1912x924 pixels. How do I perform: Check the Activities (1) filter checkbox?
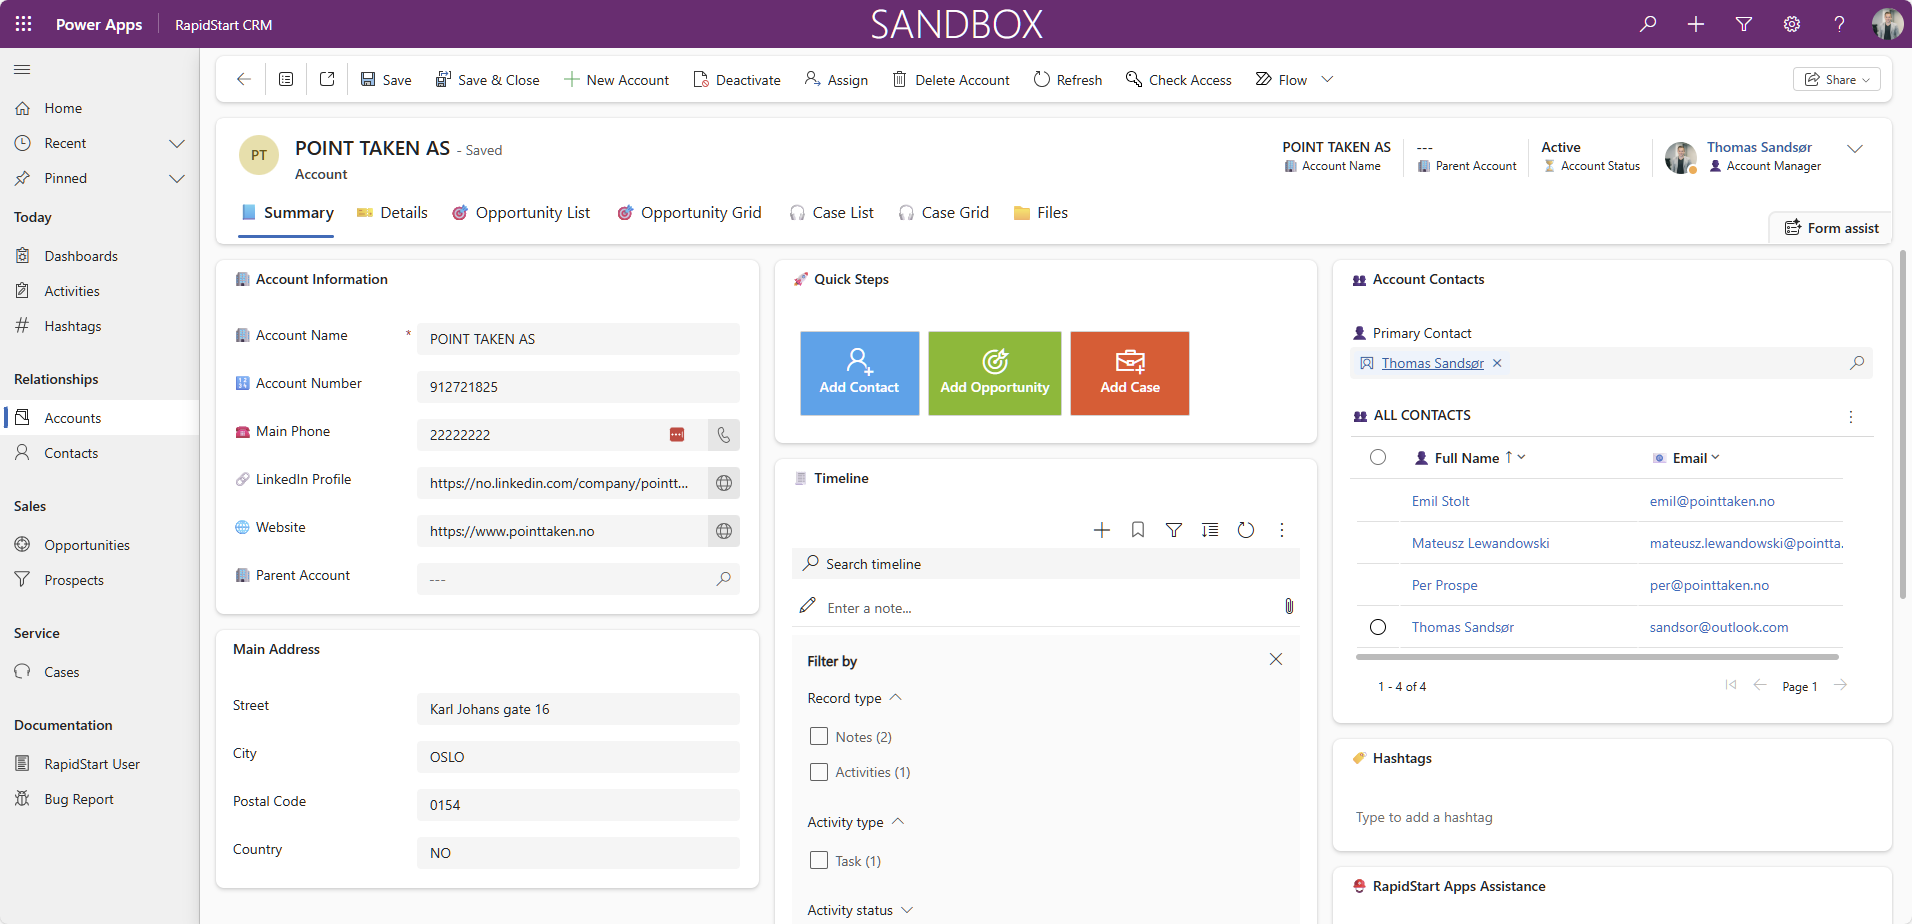point(819,772)
